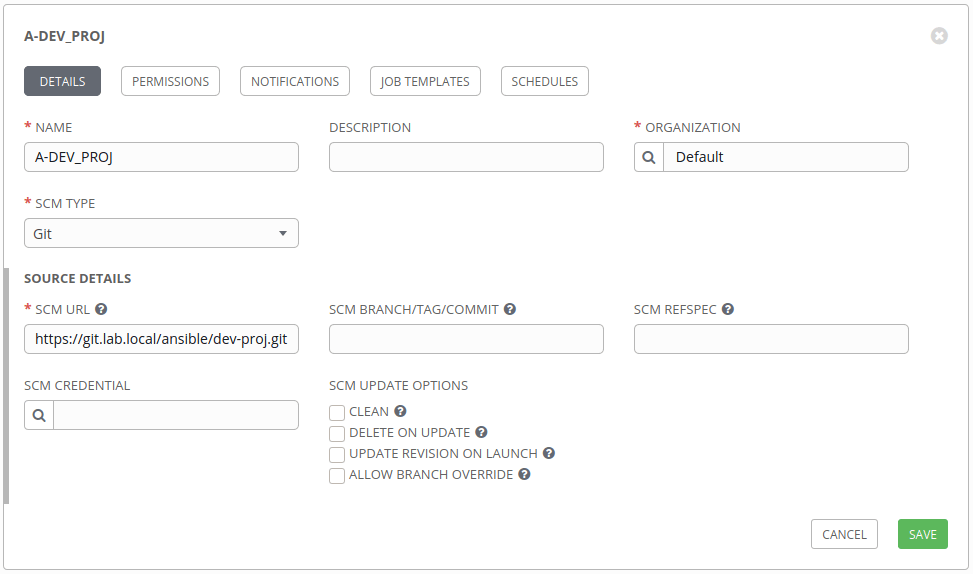Cancel editing the project
This screenshot has height=574, width=973.
pos(844,534)
